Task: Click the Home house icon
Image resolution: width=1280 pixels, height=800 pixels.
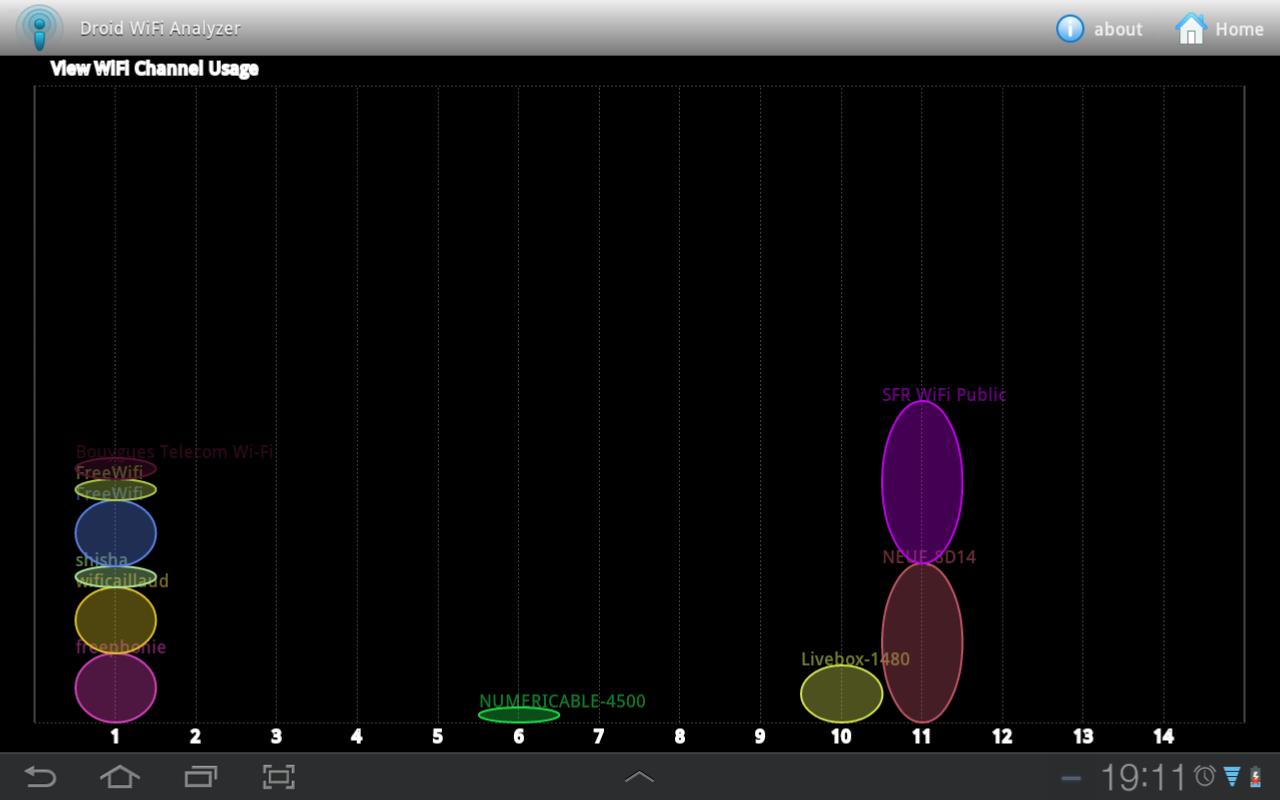Action: pyautogui.click(x=1190, y=28)
